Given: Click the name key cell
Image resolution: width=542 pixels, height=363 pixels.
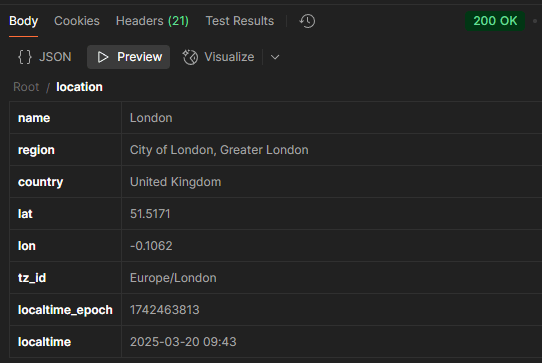Looking at the screenshot, I should click(x=65, y=118).
